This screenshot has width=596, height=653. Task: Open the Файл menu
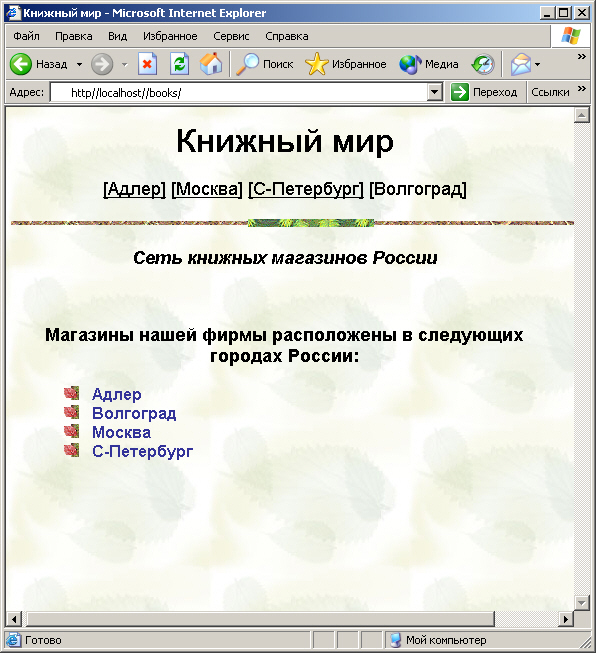click(x=26, y=36)
